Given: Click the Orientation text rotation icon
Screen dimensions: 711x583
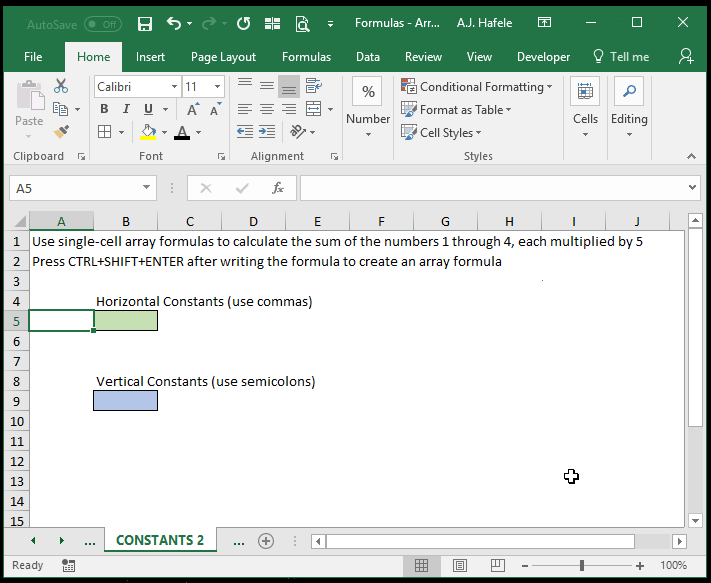Looking at the screenshot, I should pyautogui.click(x=298, y=131).
